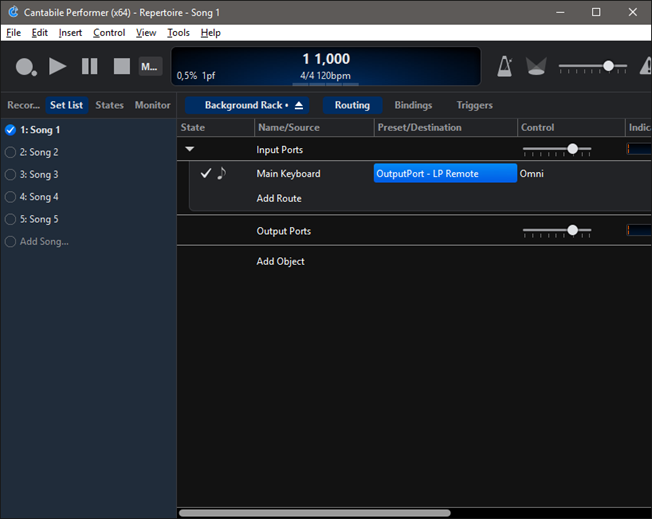The height and width of the screenshot is (519, 652).
Task: Click the Preset/Destination column header
Action: coord(445,128)
